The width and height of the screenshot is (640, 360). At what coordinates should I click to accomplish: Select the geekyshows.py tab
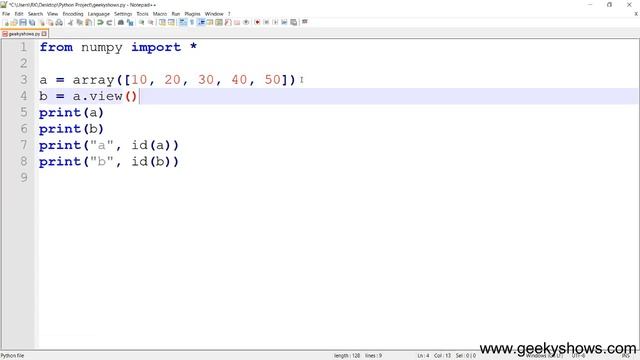(24, 34)
